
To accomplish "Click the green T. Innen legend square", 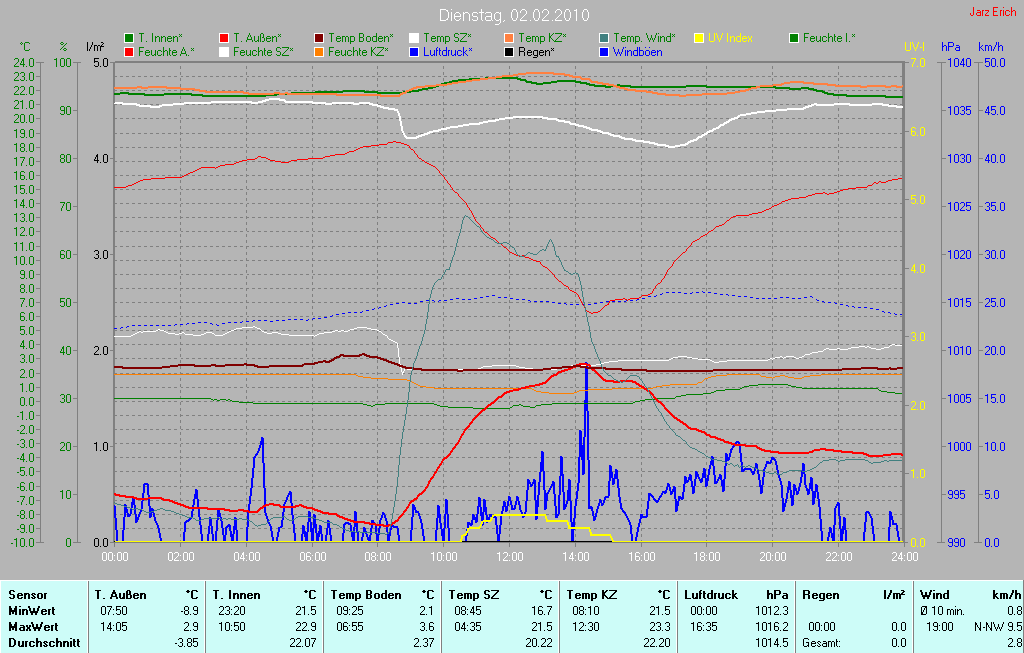I will coord(129,38).
